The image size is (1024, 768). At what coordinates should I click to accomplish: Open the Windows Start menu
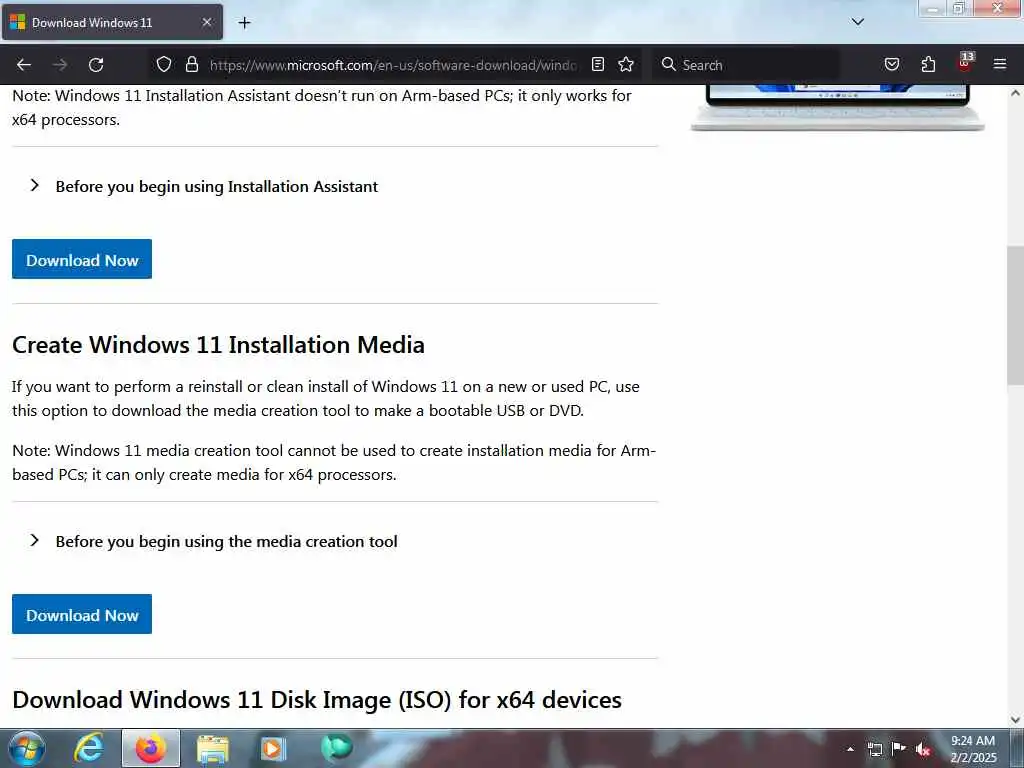coord(26,749)
